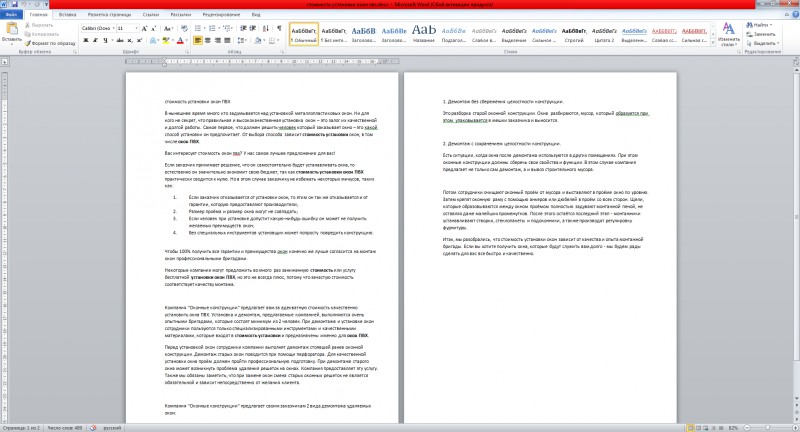Click Copy (Копировать) in the clipboard group
This screenshot has height=432, width=800.
42,34
